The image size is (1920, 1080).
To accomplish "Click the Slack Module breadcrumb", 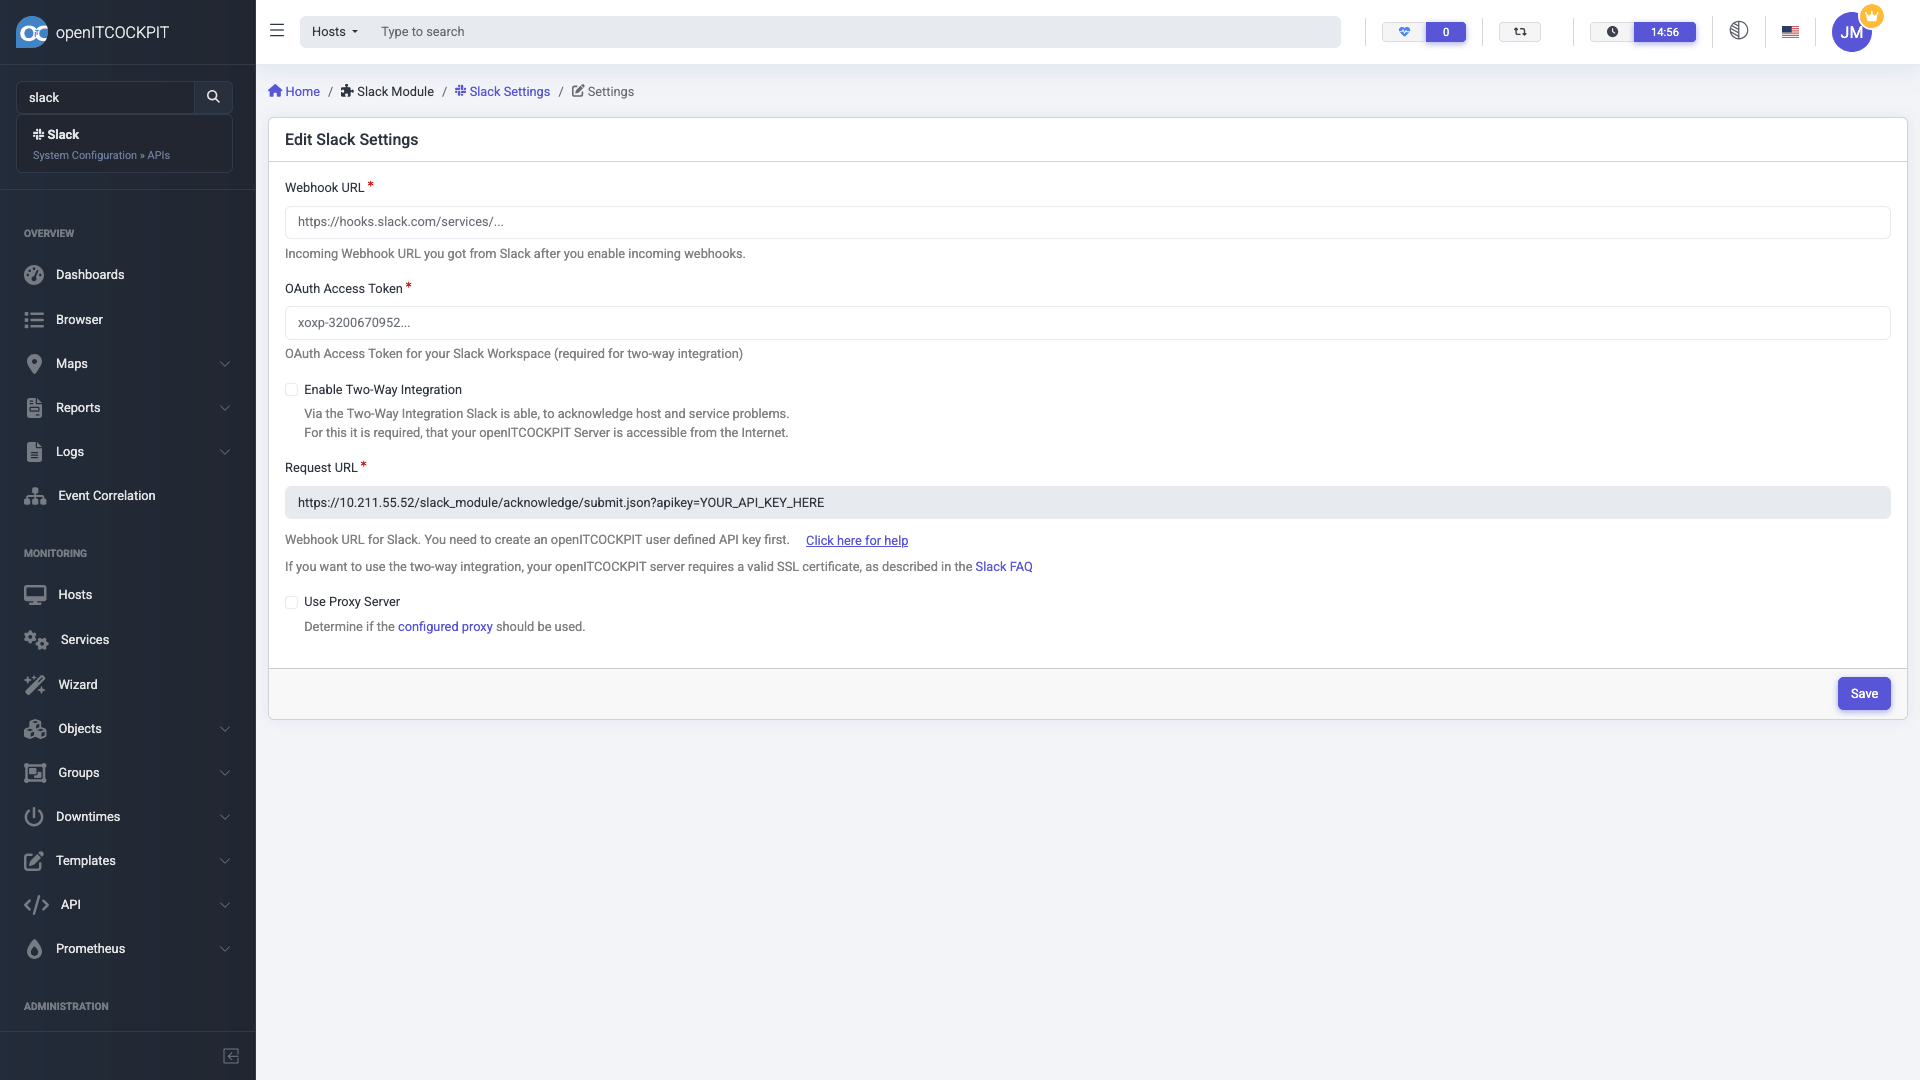I will (387, 92).
